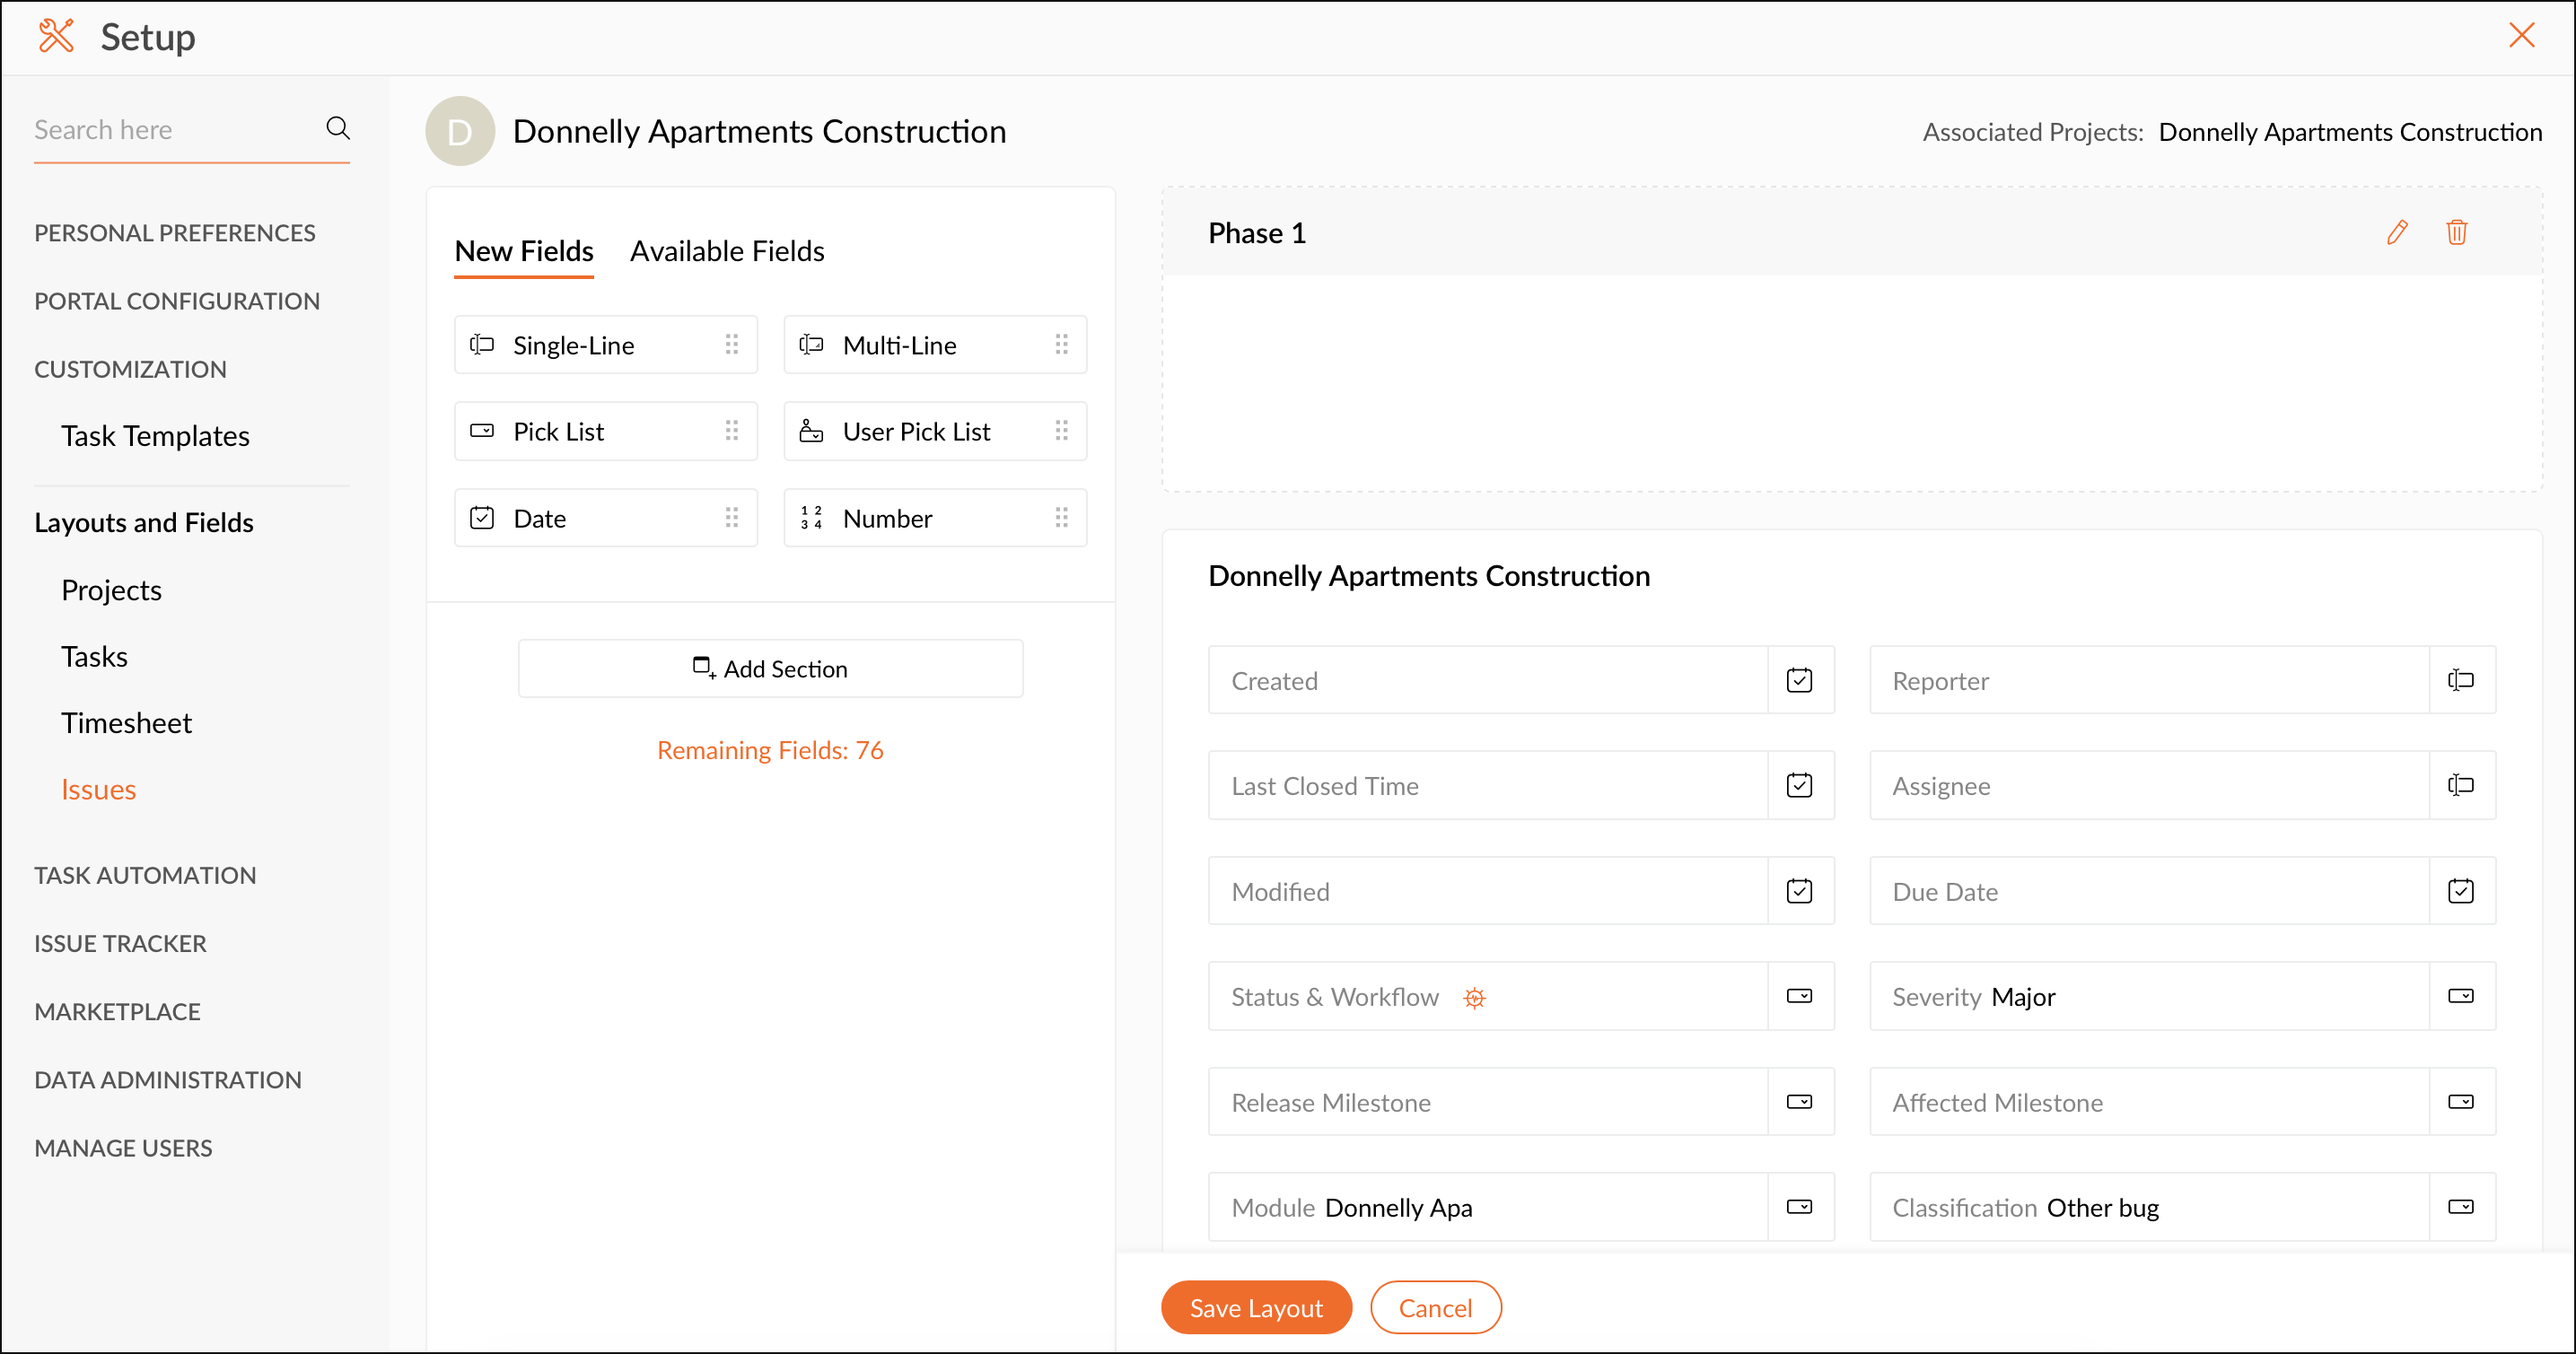
Task: Open the Classification pick list dropdown
Action: coord(2460,1207)
